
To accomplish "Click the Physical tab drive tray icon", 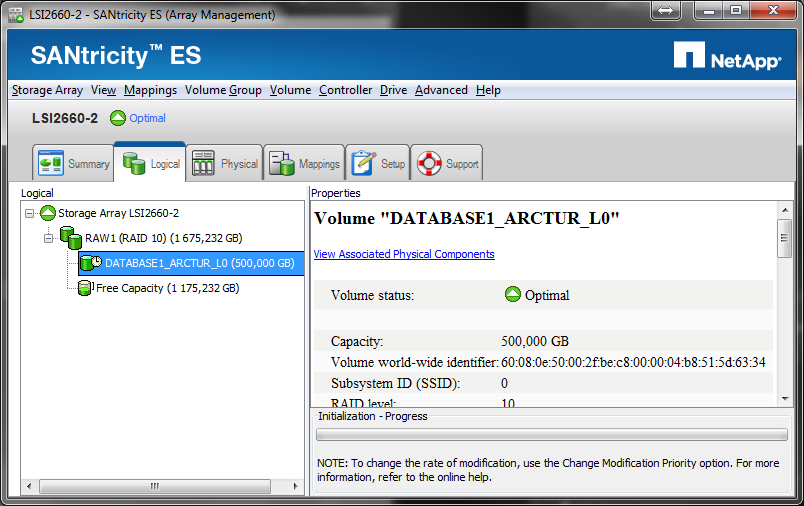I will pos(204,164).
